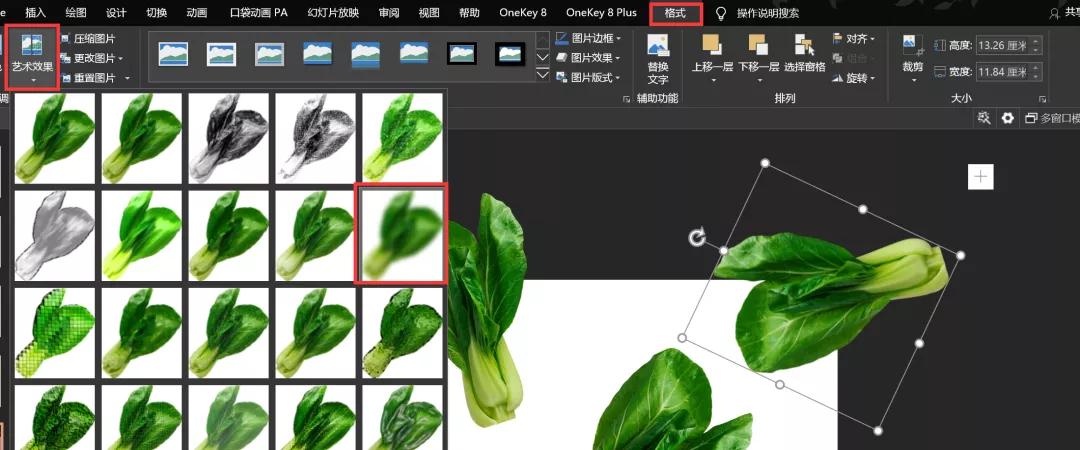Image resolution: width=1080 pixels, height=450 pixels.
Task: Switch to the 绘图 tab
Action: click(x=76, y=12)
